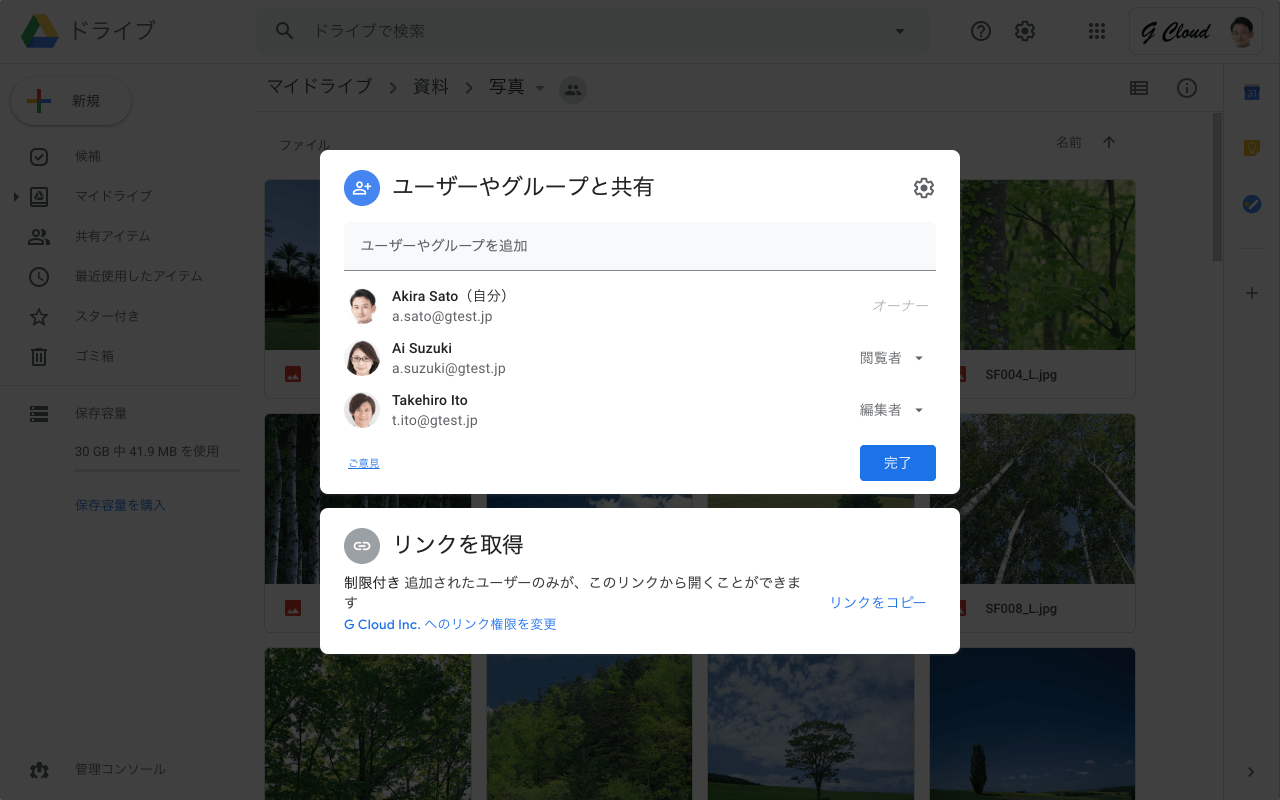
Task: Click the add-person icon in share dialog
Action: tap(362, 188)
